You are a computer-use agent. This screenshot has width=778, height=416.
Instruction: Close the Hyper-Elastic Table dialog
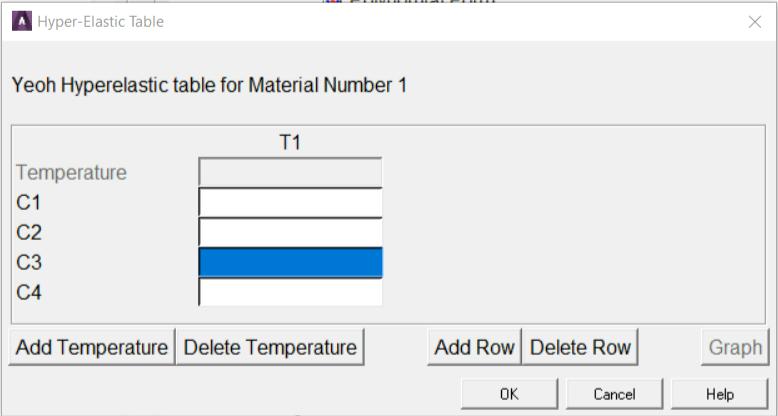pos(755,22)
